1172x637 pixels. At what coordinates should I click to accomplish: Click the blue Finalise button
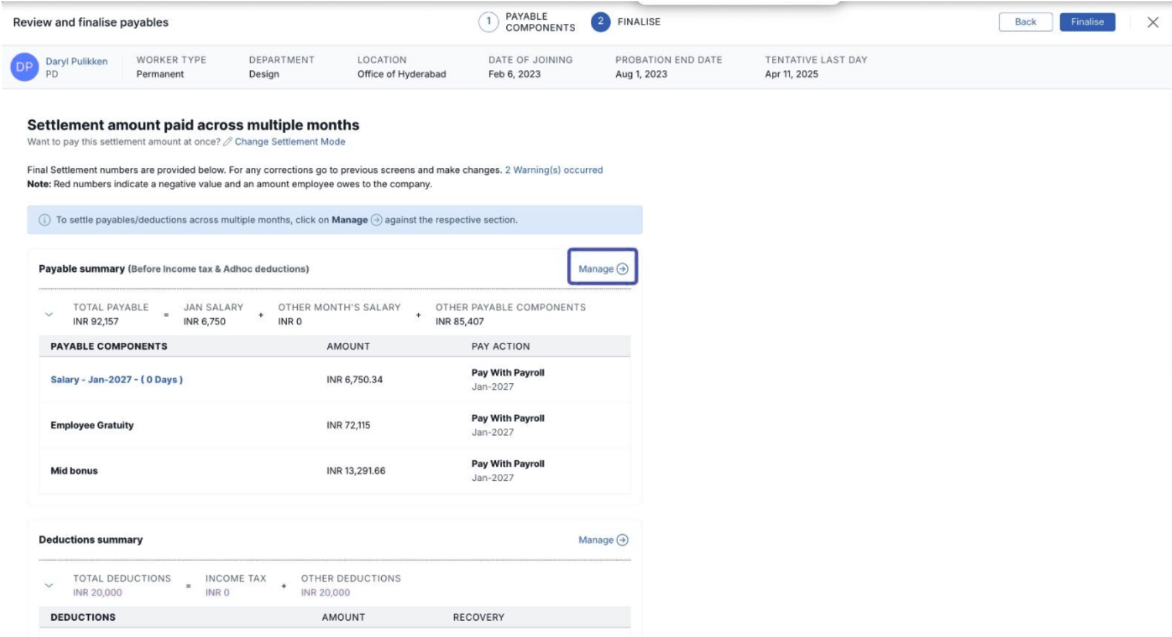[x=1087, y=22]
